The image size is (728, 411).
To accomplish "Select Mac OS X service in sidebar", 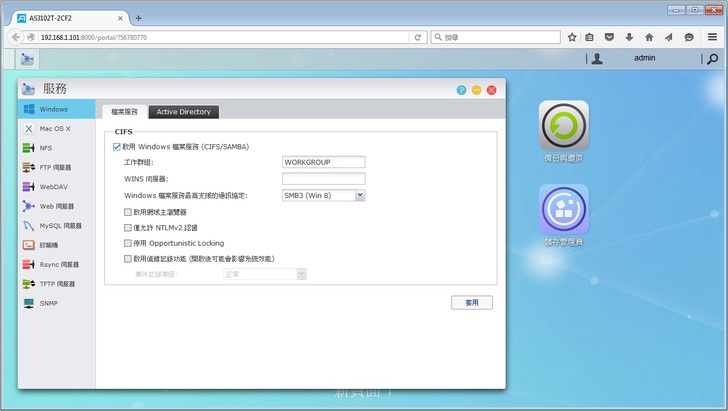I will pos(55,129).
